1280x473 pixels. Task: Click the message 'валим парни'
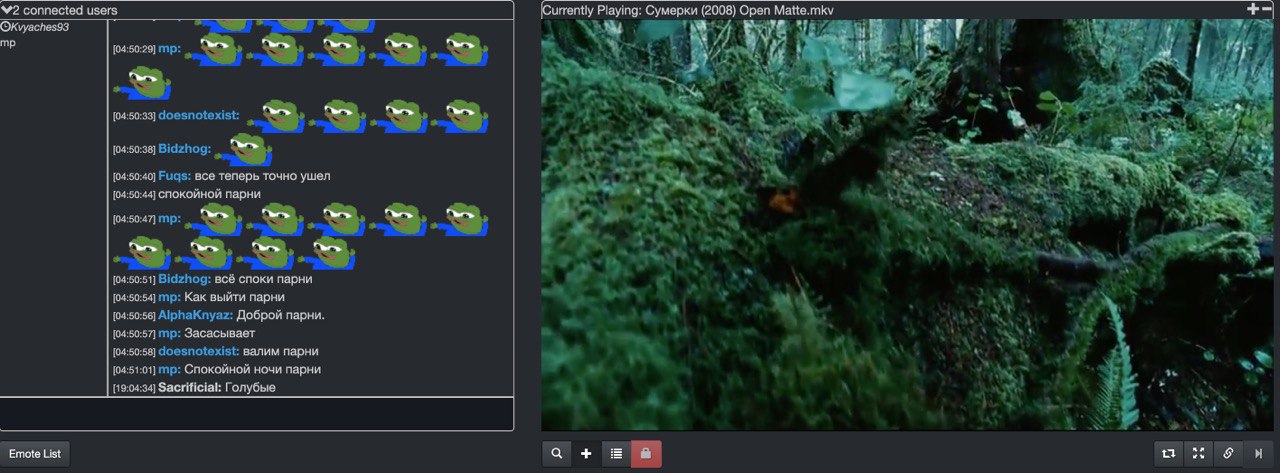click(x=281, y=351)
